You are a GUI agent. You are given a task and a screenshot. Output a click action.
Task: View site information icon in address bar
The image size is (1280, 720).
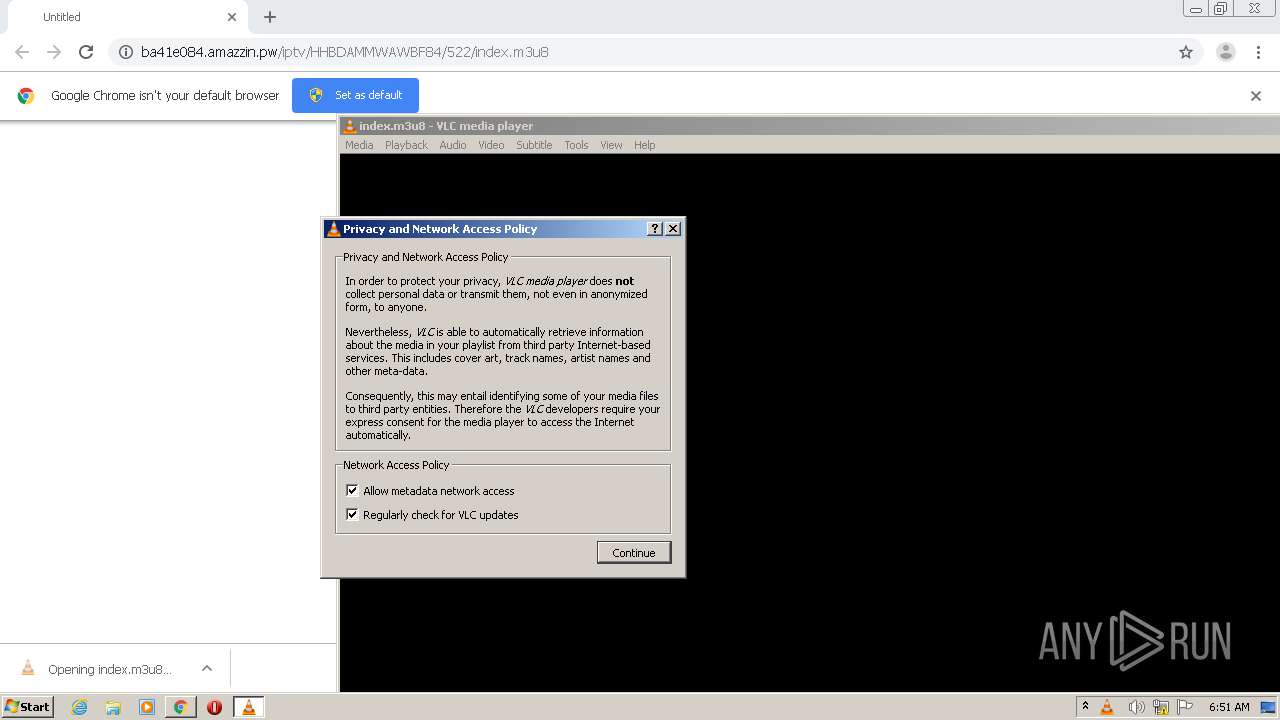tap(126, 52)
